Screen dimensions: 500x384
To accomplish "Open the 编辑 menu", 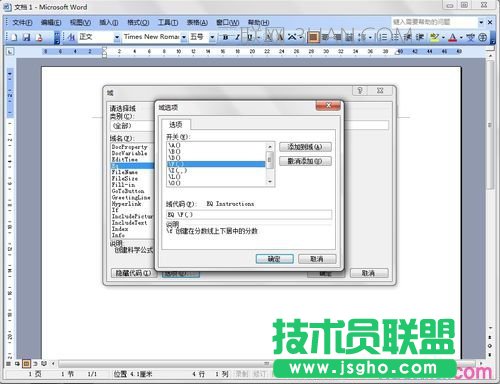I will [x=51, y=23].
